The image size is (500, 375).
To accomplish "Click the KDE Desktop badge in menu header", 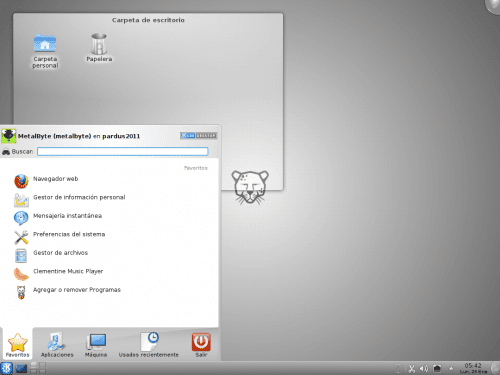I will pyautogui.click(x=198, y=136).
